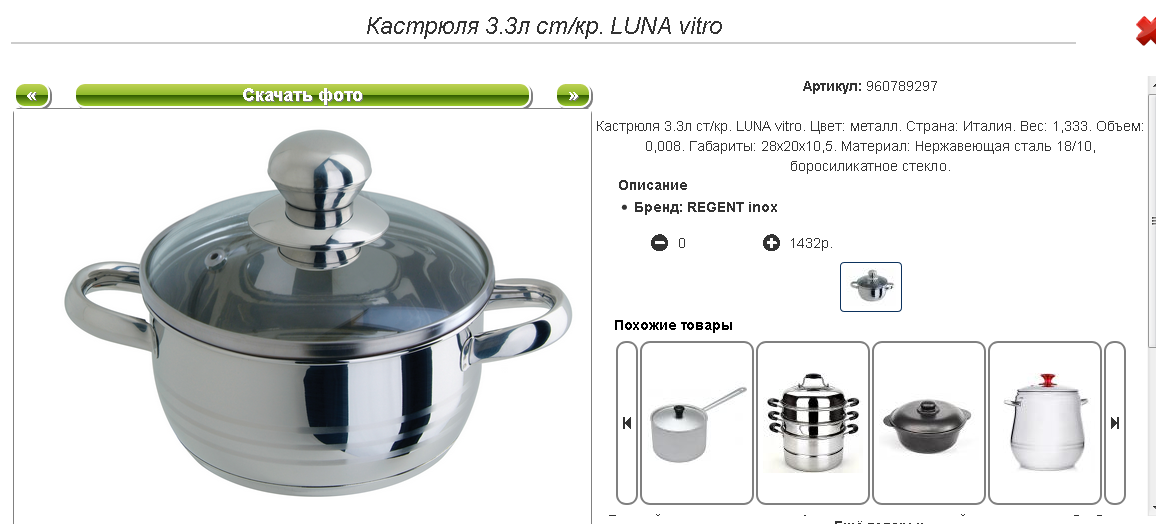Open the black cast-iron pot product

pos(928,423)
